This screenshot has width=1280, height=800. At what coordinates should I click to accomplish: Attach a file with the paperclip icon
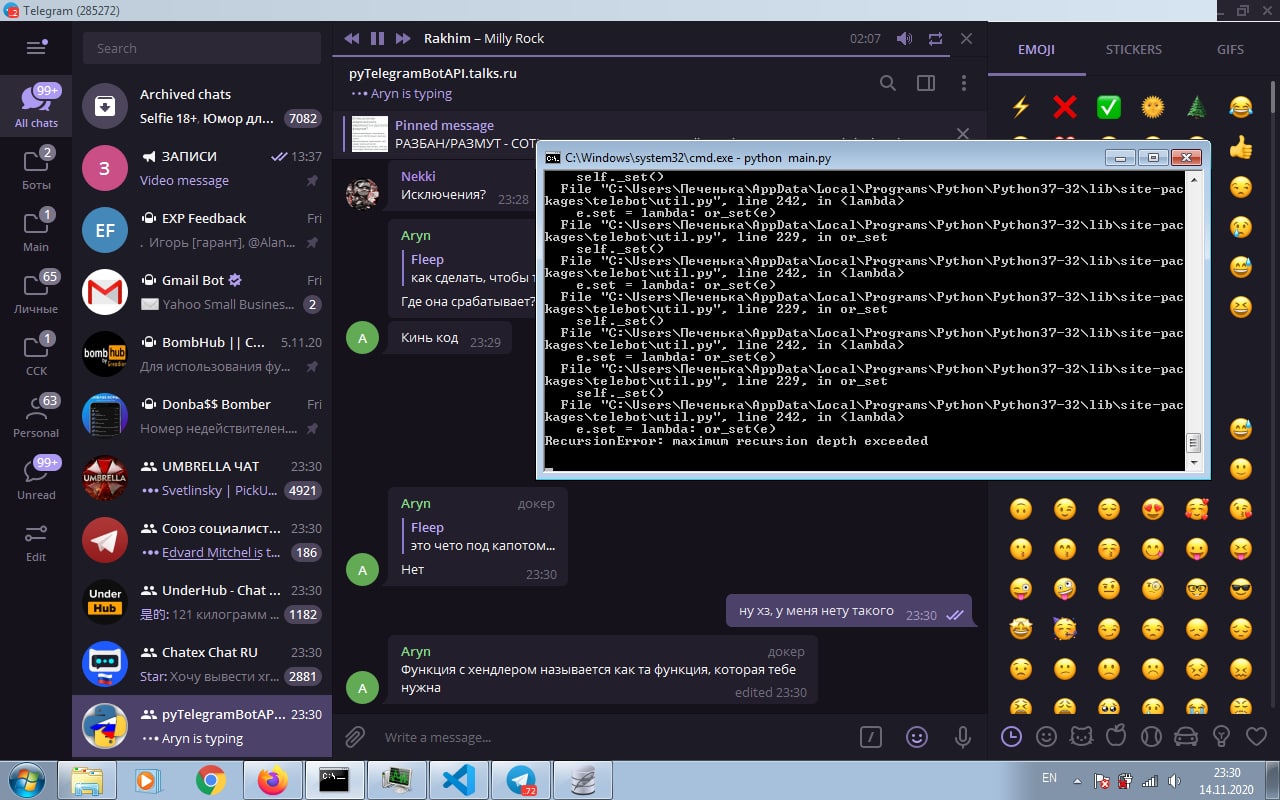click(355, 737)
